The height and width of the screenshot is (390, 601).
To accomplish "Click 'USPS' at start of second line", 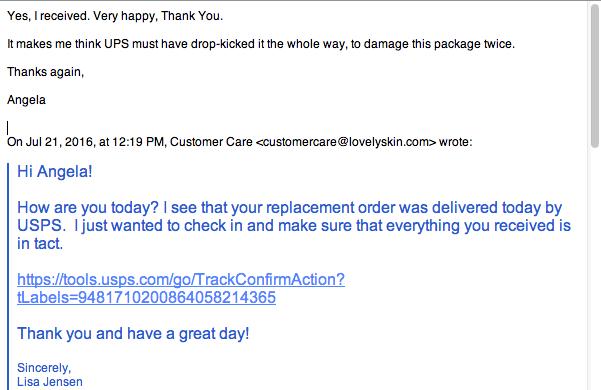I will click(39, 226).
